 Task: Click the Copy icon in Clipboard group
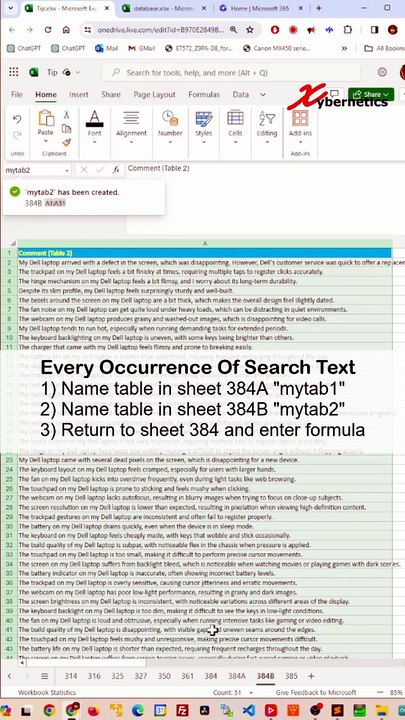(x=67, y=129)
